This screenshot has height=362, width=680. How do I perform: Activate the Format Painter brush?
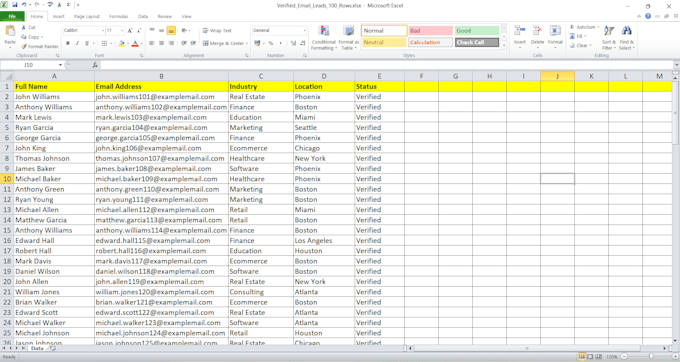click(x=24, y=46)
